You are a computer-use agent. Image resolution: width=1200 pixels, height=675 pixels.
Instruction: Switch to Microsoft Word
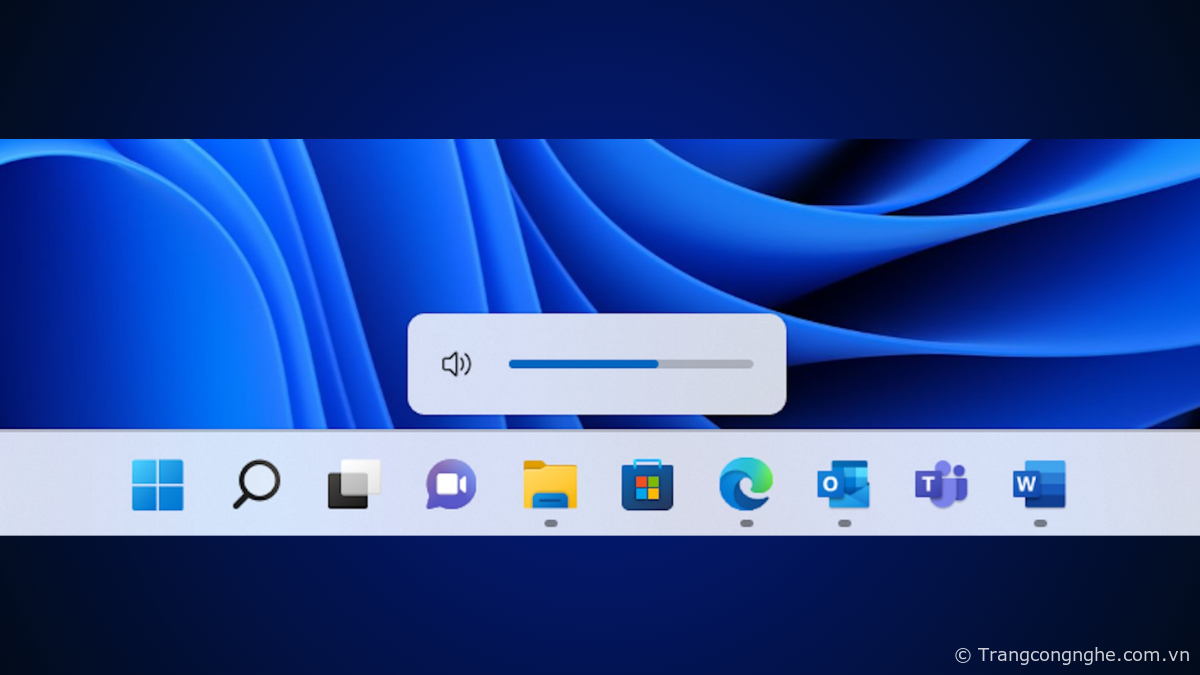[x=1039, y=485]
